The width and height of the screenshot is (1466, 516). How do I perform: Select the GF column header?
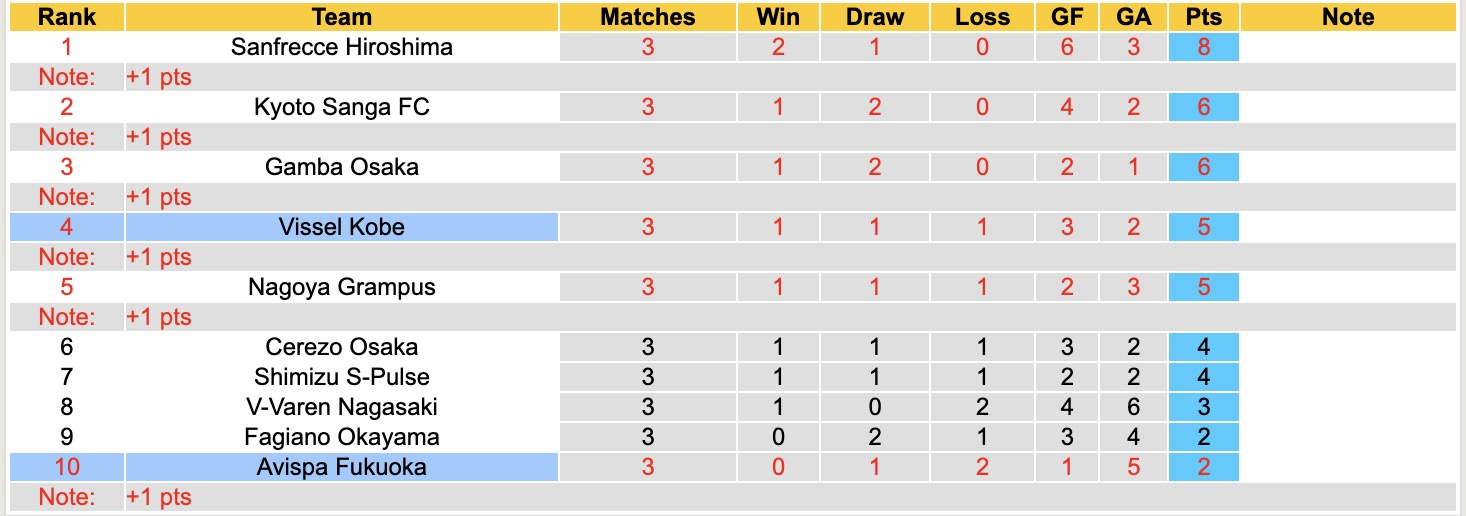coord(1067,17)
